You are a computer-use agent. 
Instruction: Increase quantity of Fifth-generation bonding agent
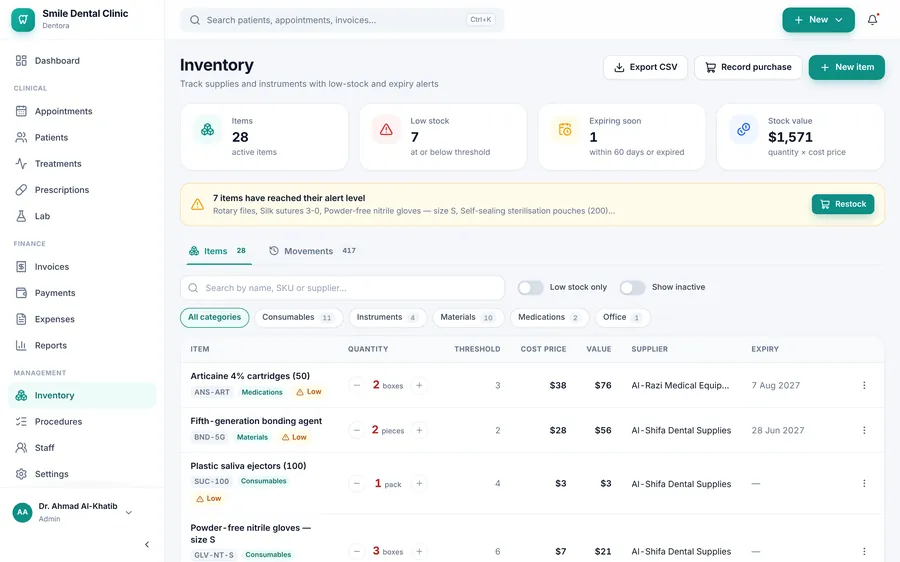tap(419, 430)
